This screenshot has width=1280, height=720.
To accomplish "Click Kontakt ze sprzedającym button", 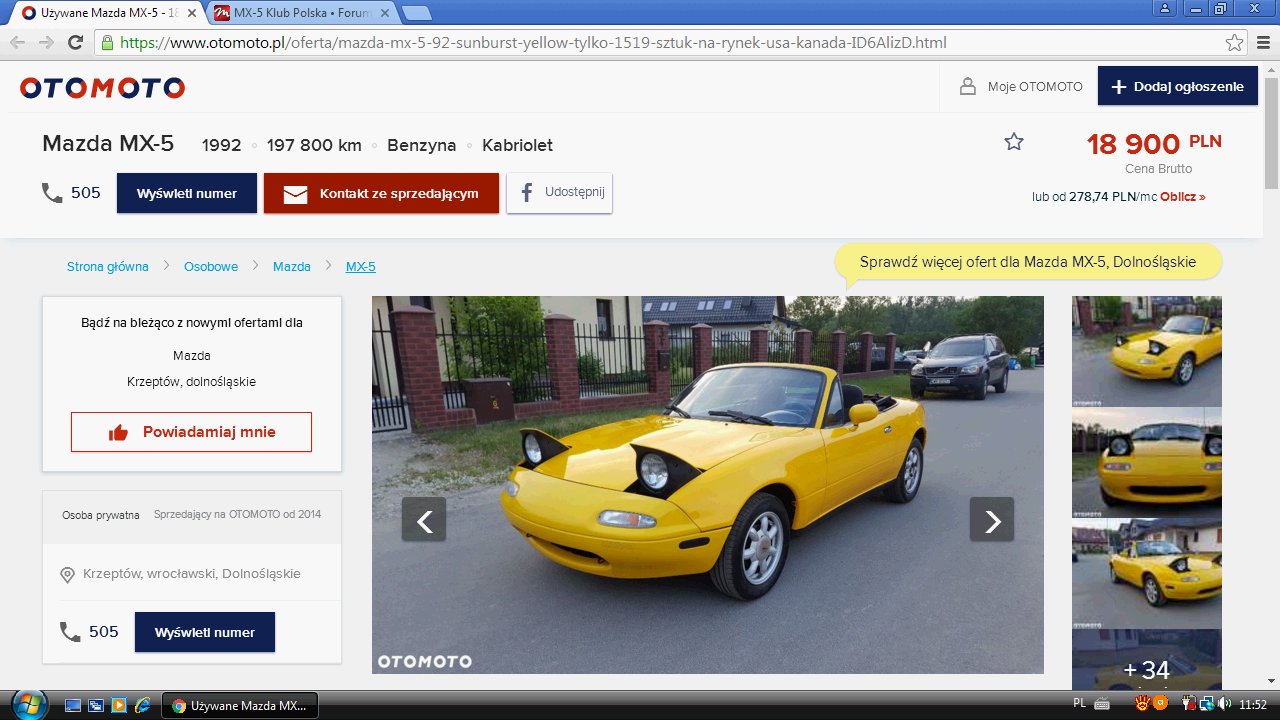I will click(x=381, y=193).
